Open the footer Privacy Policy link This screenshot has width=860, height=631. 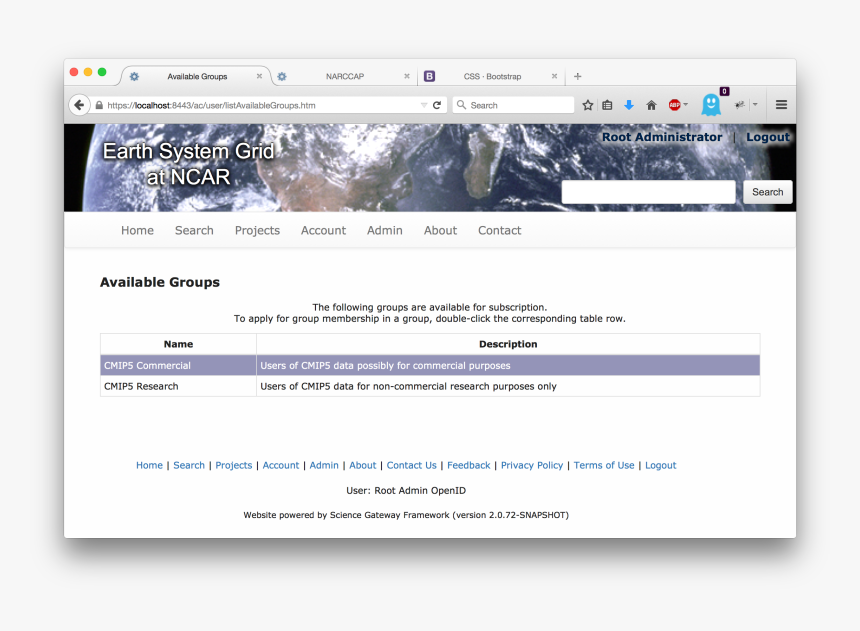[531, 465]
